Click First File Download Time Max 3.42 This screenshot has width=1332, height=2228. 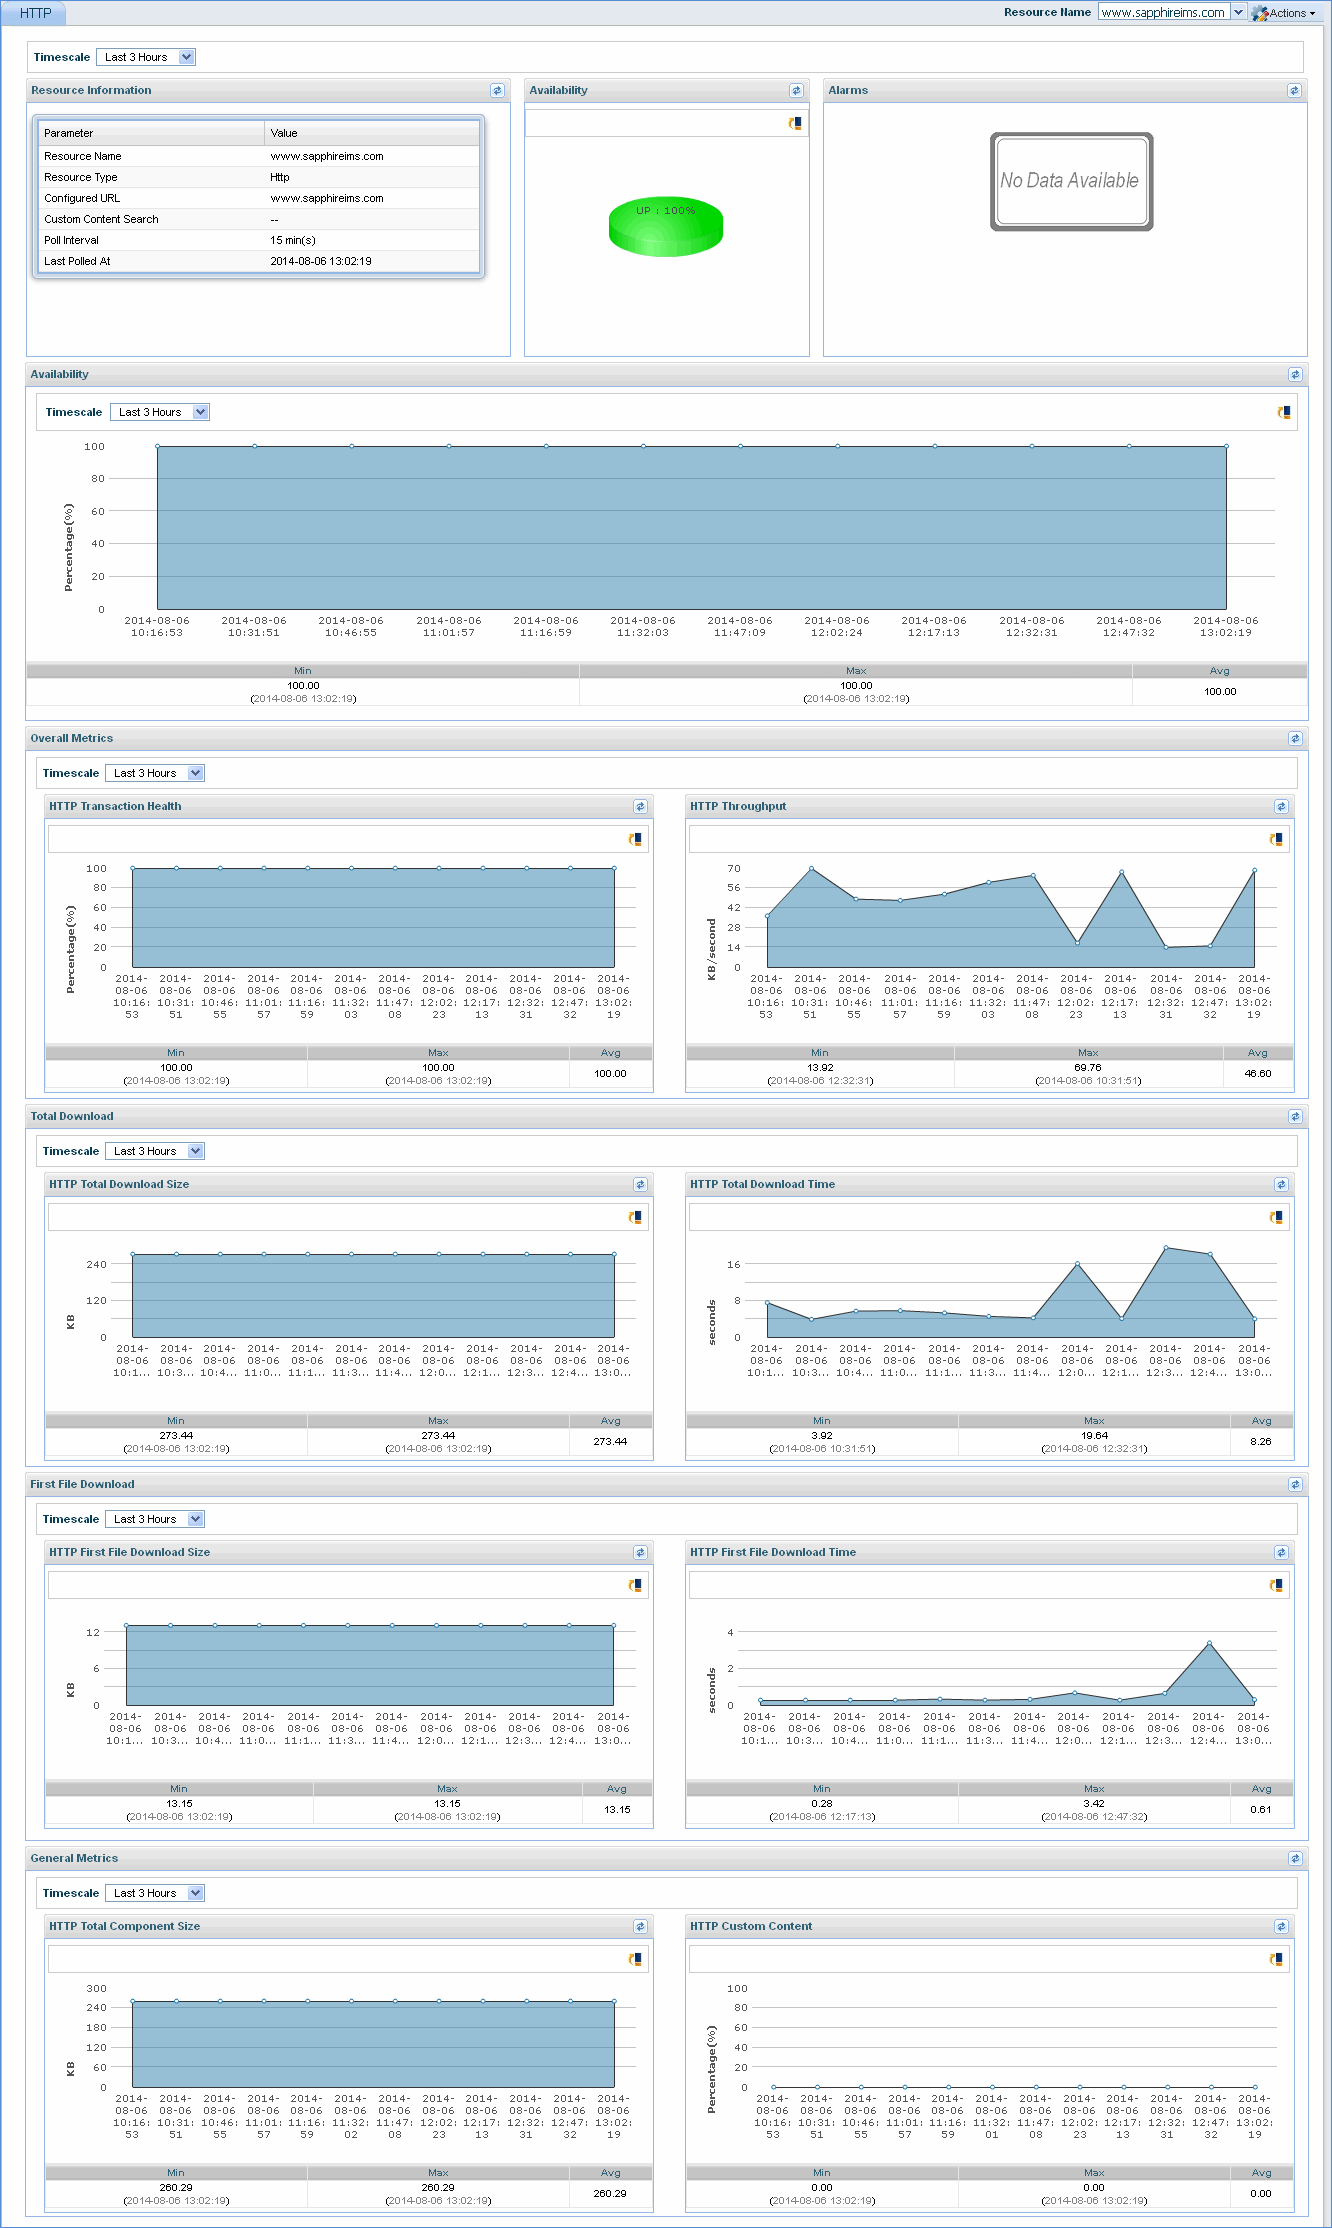[x=1094, y=1803]
